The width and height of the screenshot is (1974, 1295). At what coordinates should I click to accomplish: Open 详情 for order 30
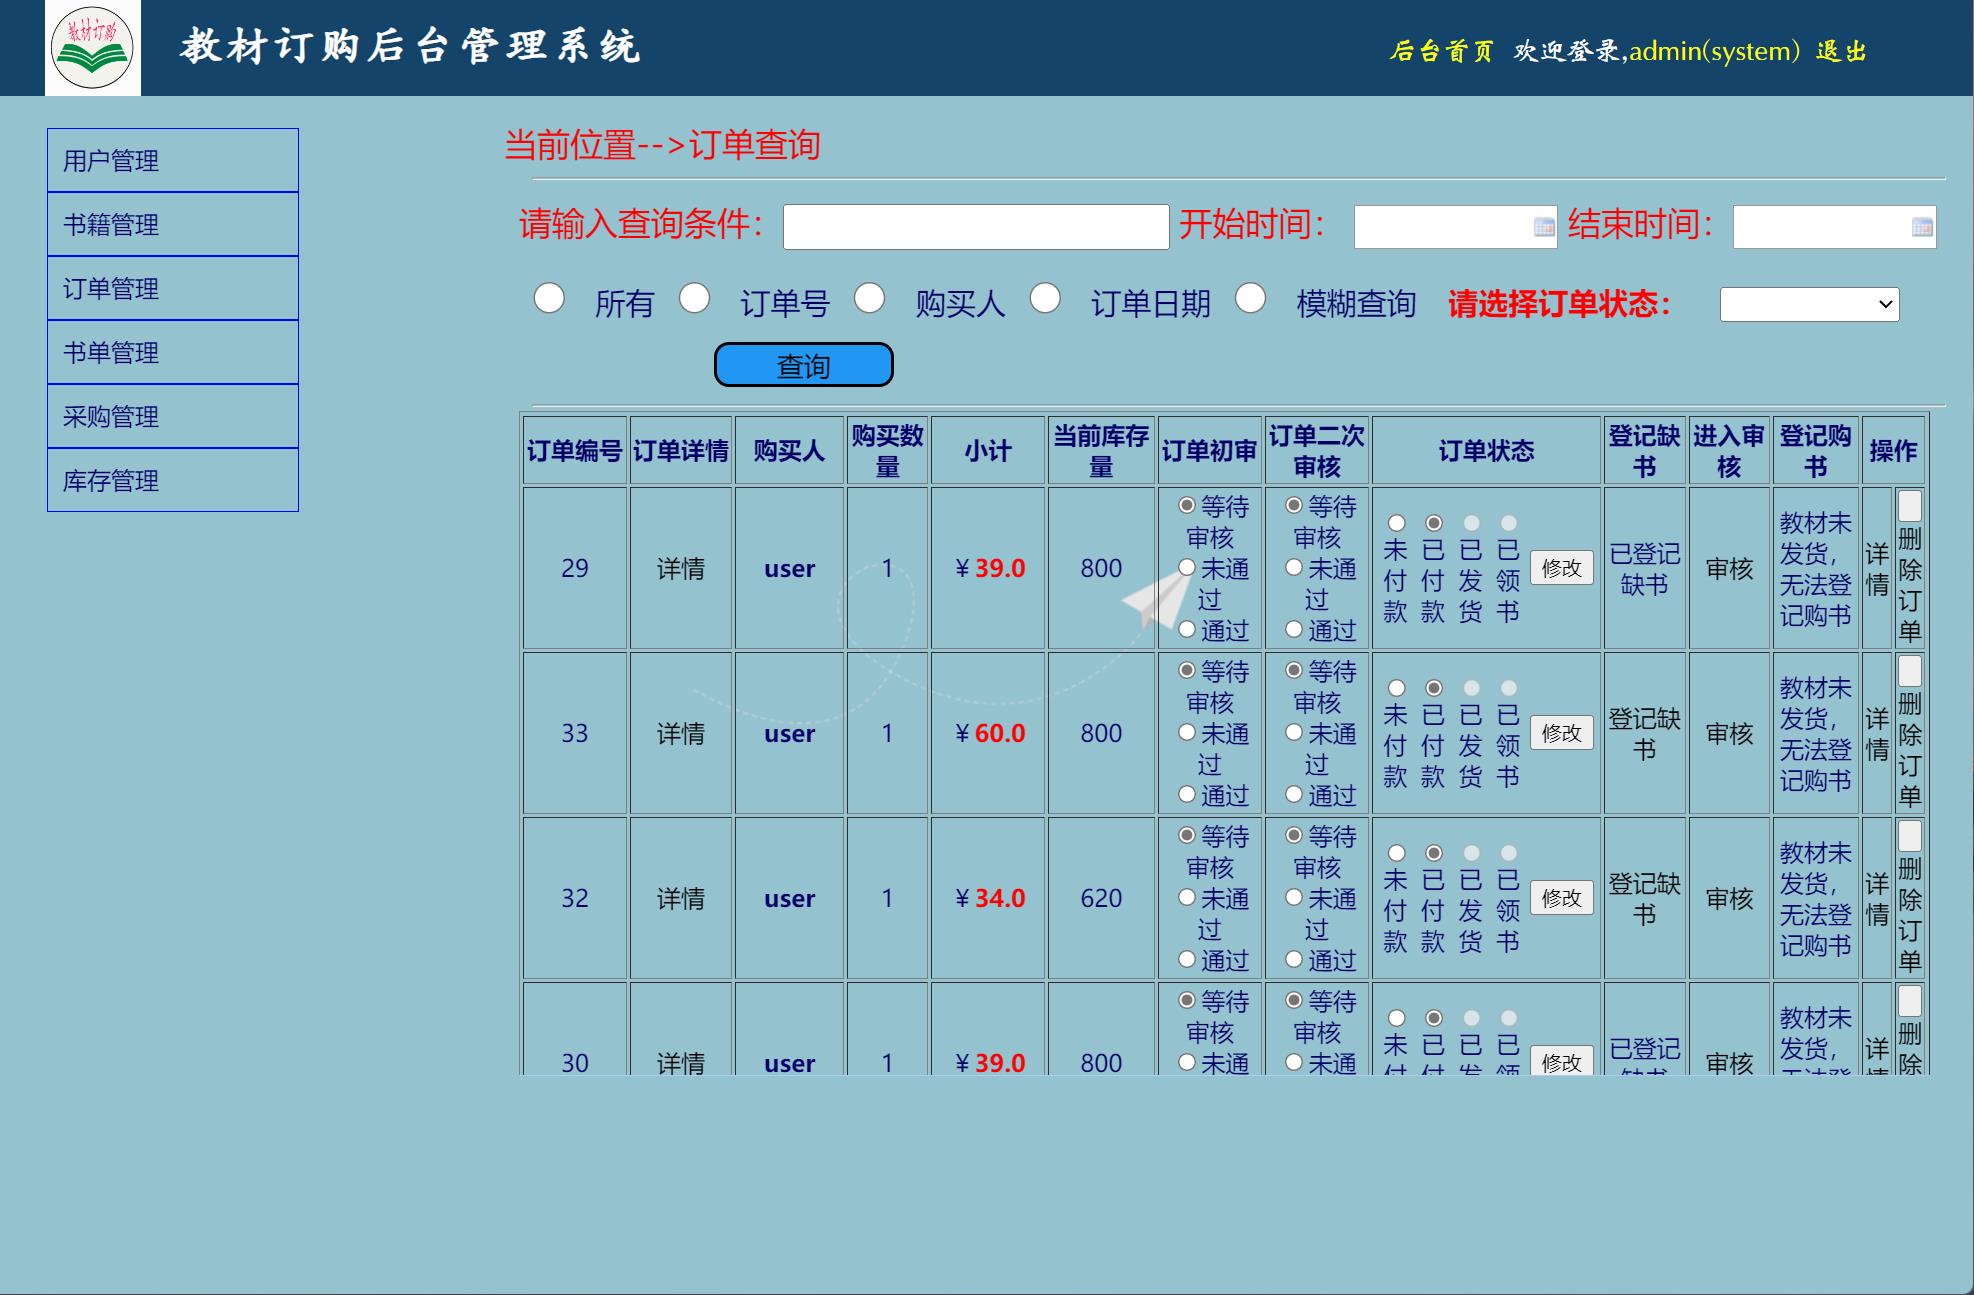pos(681,1063)
